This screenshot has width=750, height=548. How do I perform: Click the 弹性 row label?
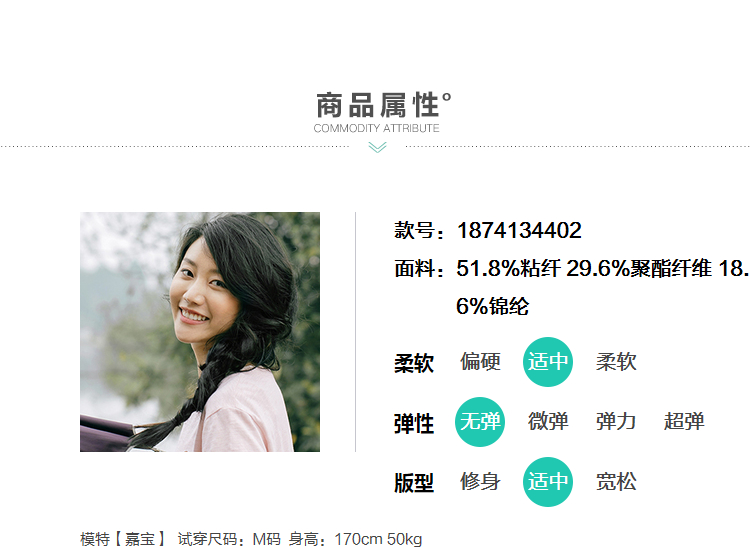point(414,424)
